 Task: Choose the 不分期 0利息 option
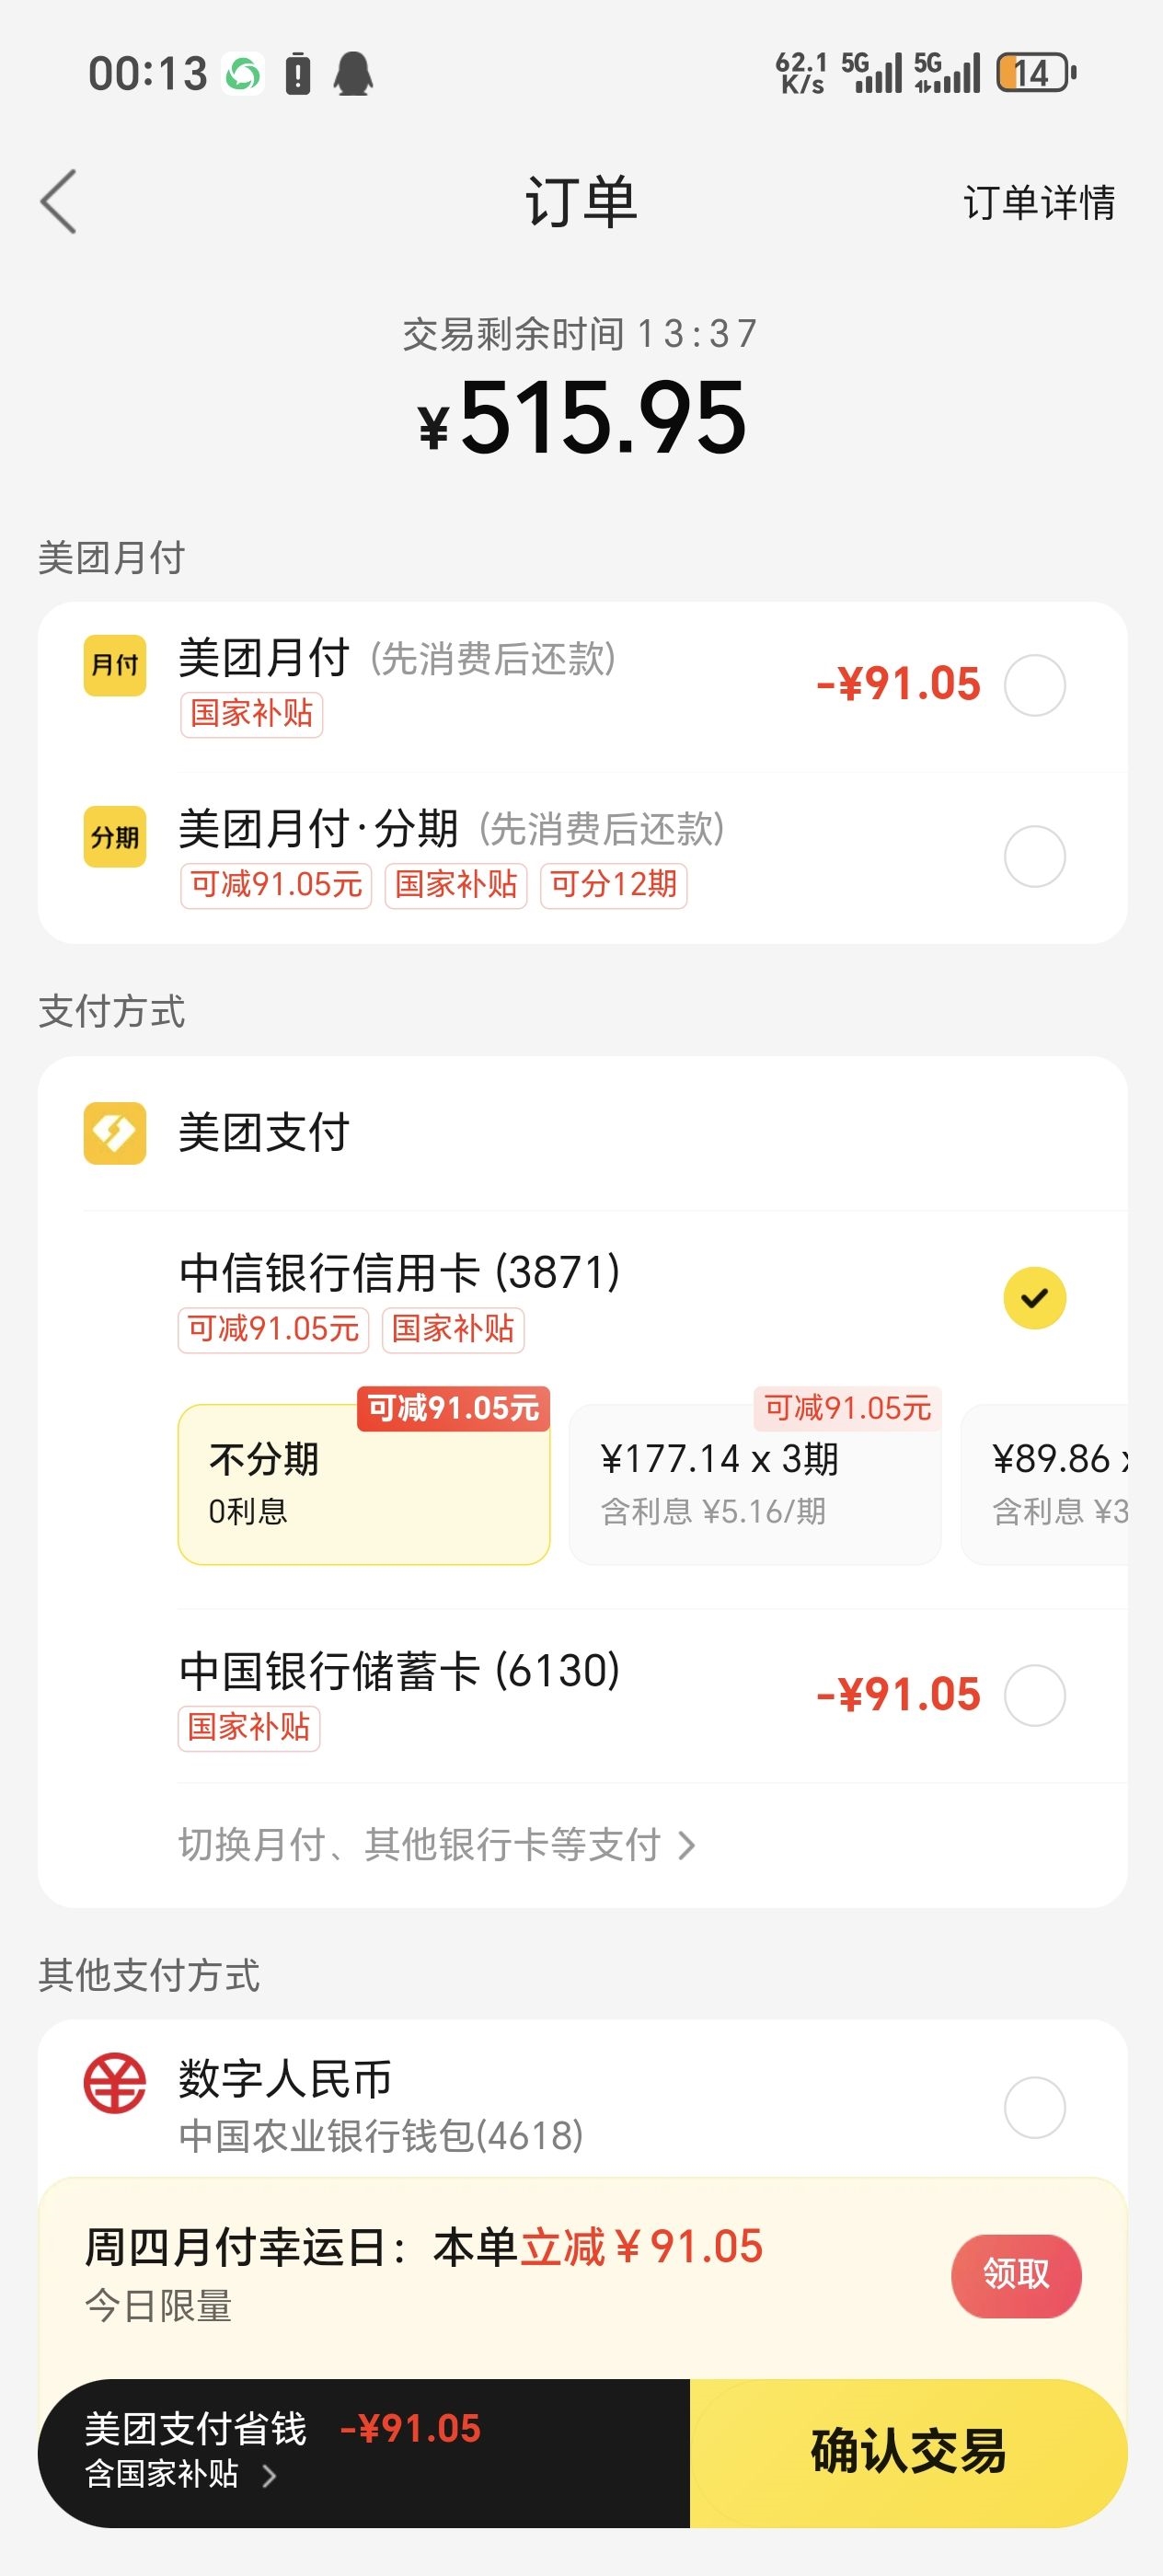click(x=363, y=1484)
